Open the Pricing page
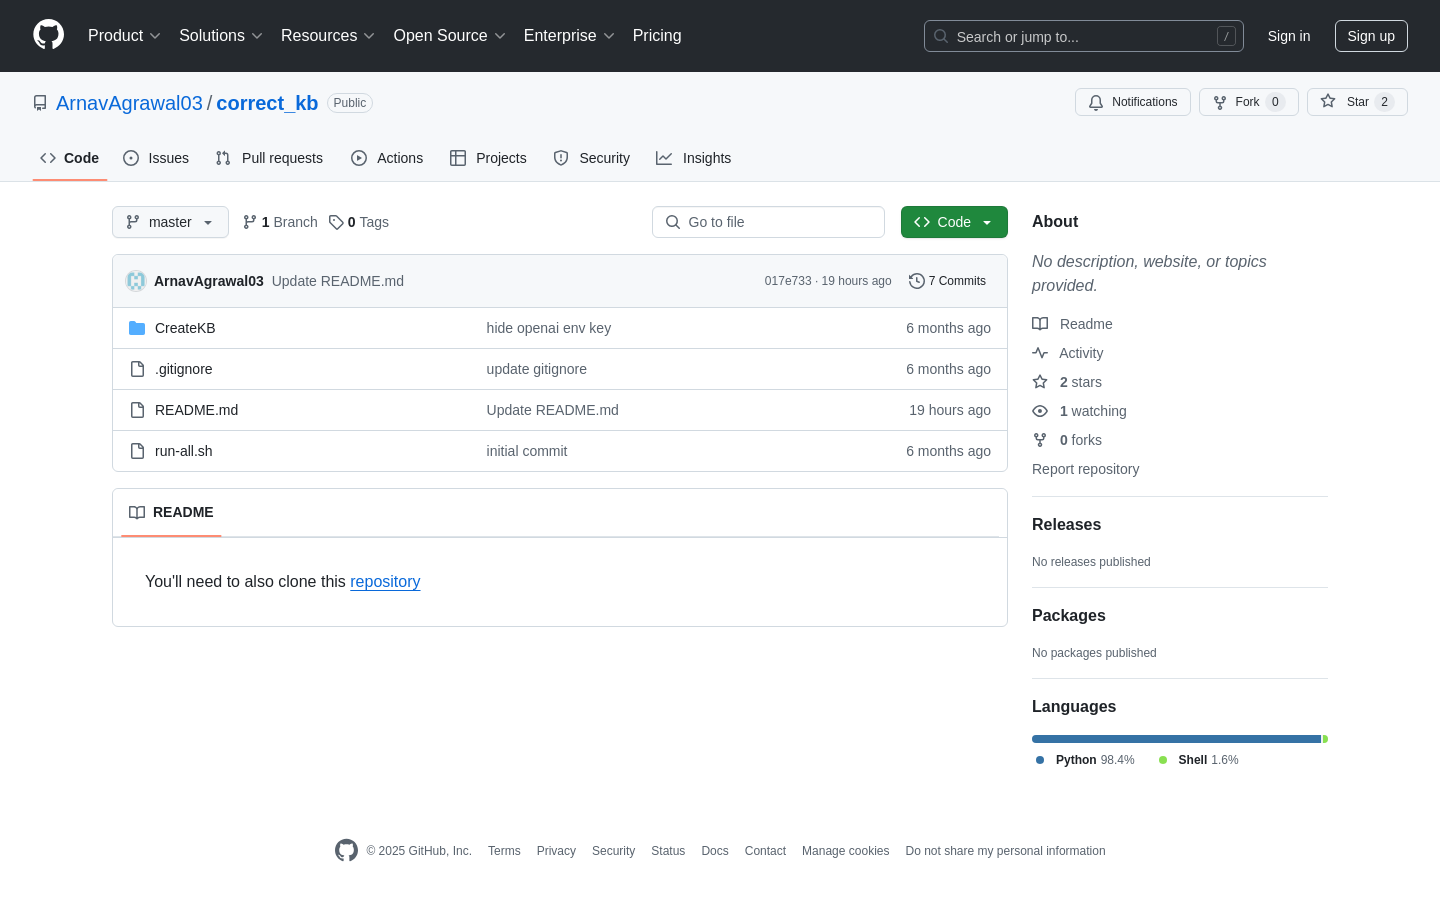The height and width of the screenshot is (900, 1440). [657, 36]
